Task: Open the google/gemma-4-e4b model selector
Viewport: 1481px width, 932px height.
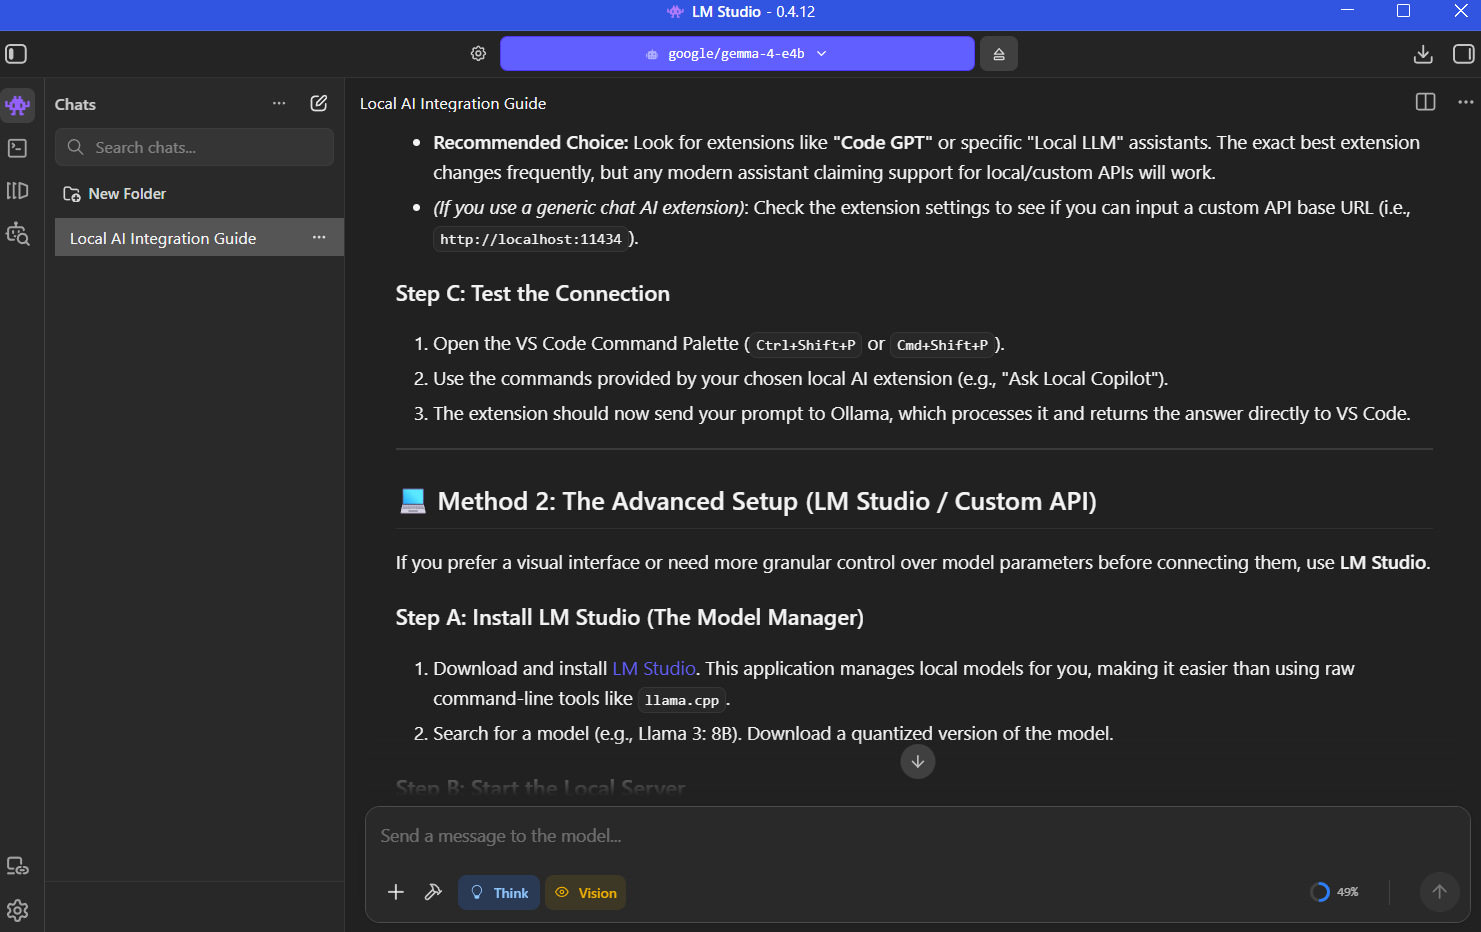Action: (737, 54)
